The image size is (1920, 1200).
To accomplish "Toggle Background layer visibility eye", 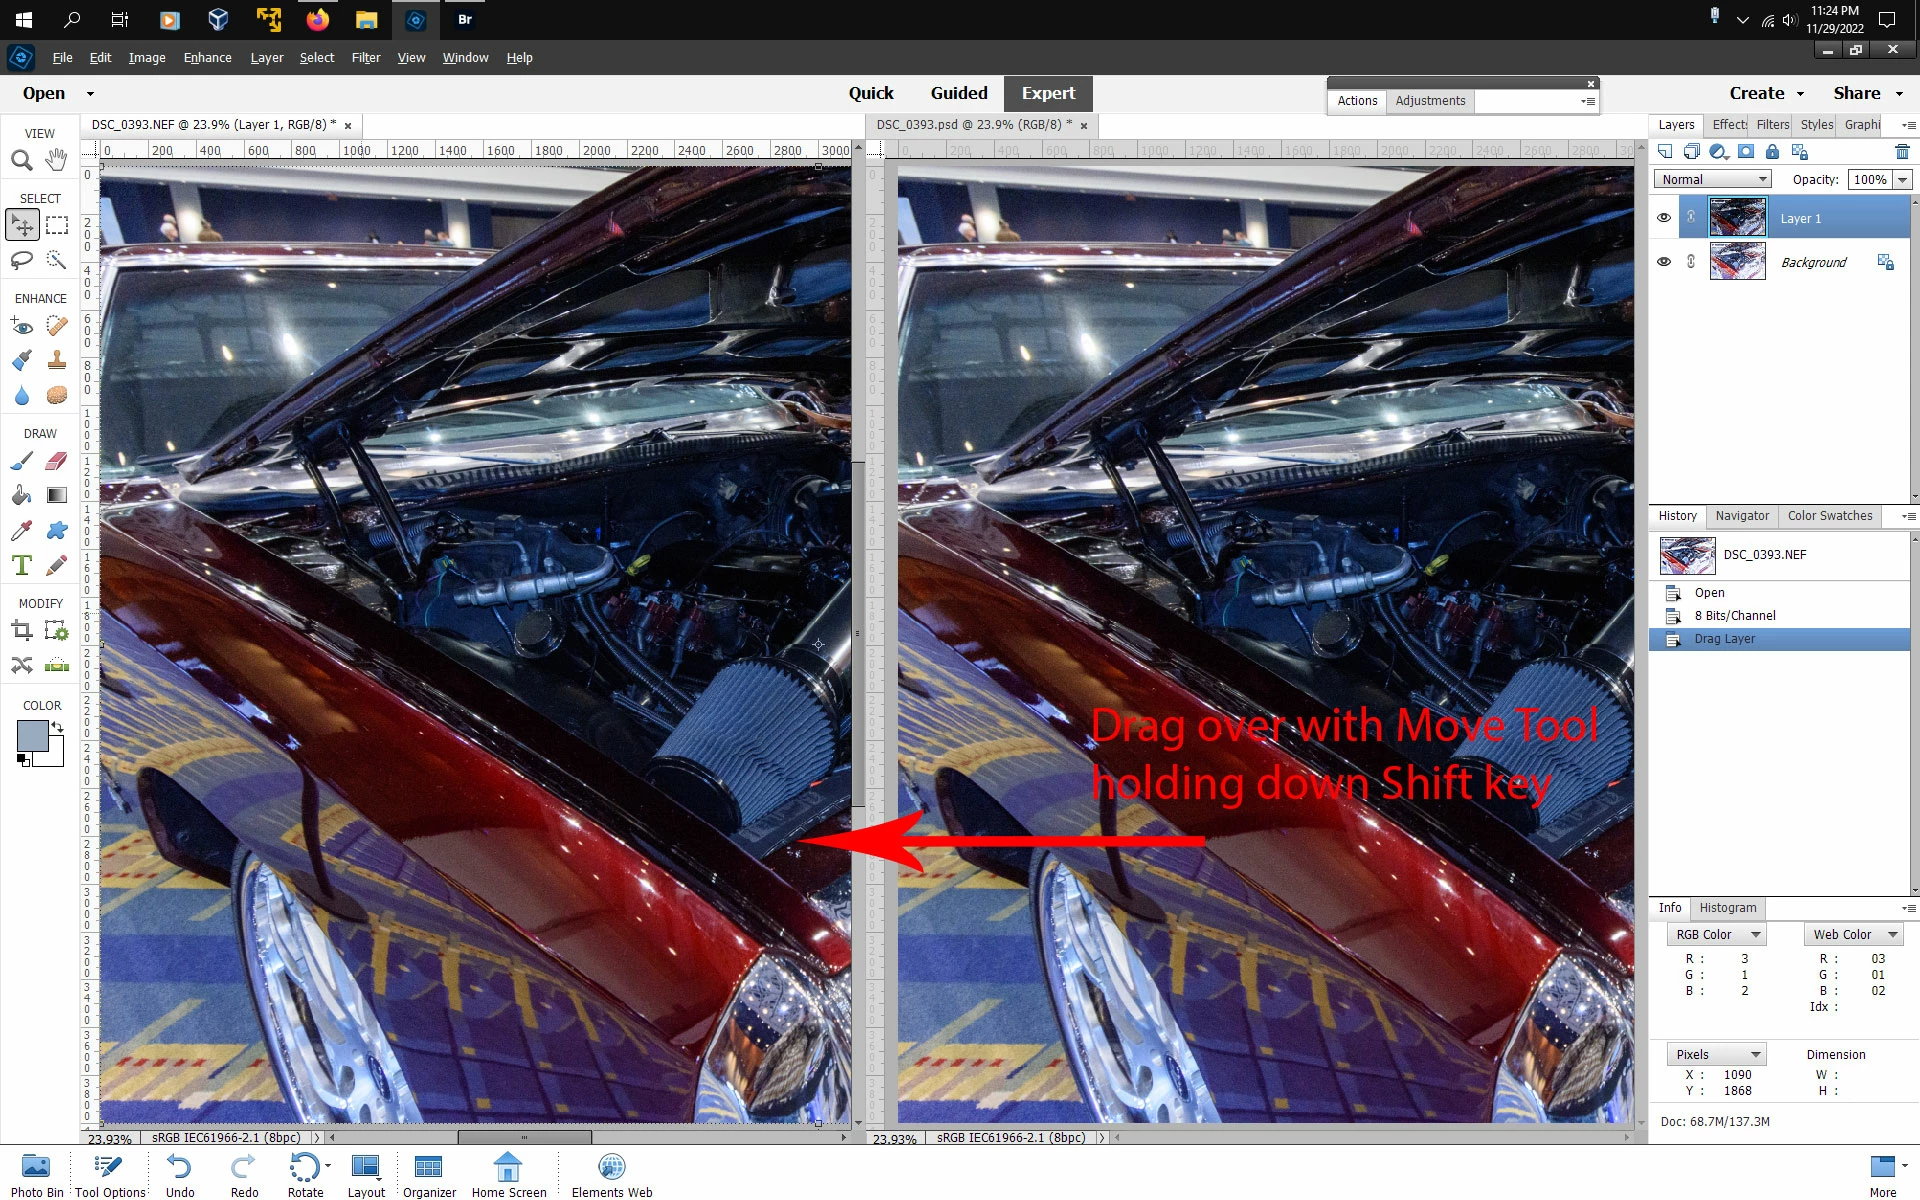I will point(1664,262).
